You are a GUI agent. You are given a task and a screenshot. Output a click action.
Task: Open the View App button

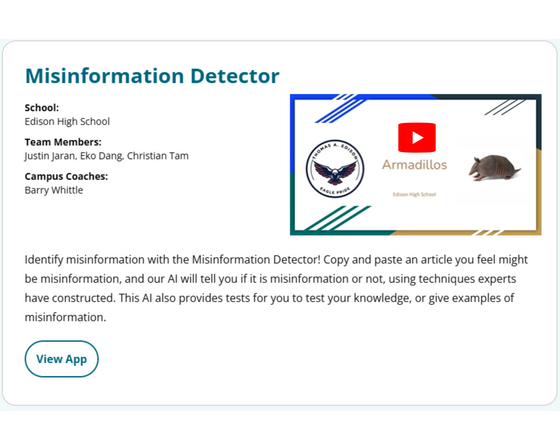(x=61, y=359)
